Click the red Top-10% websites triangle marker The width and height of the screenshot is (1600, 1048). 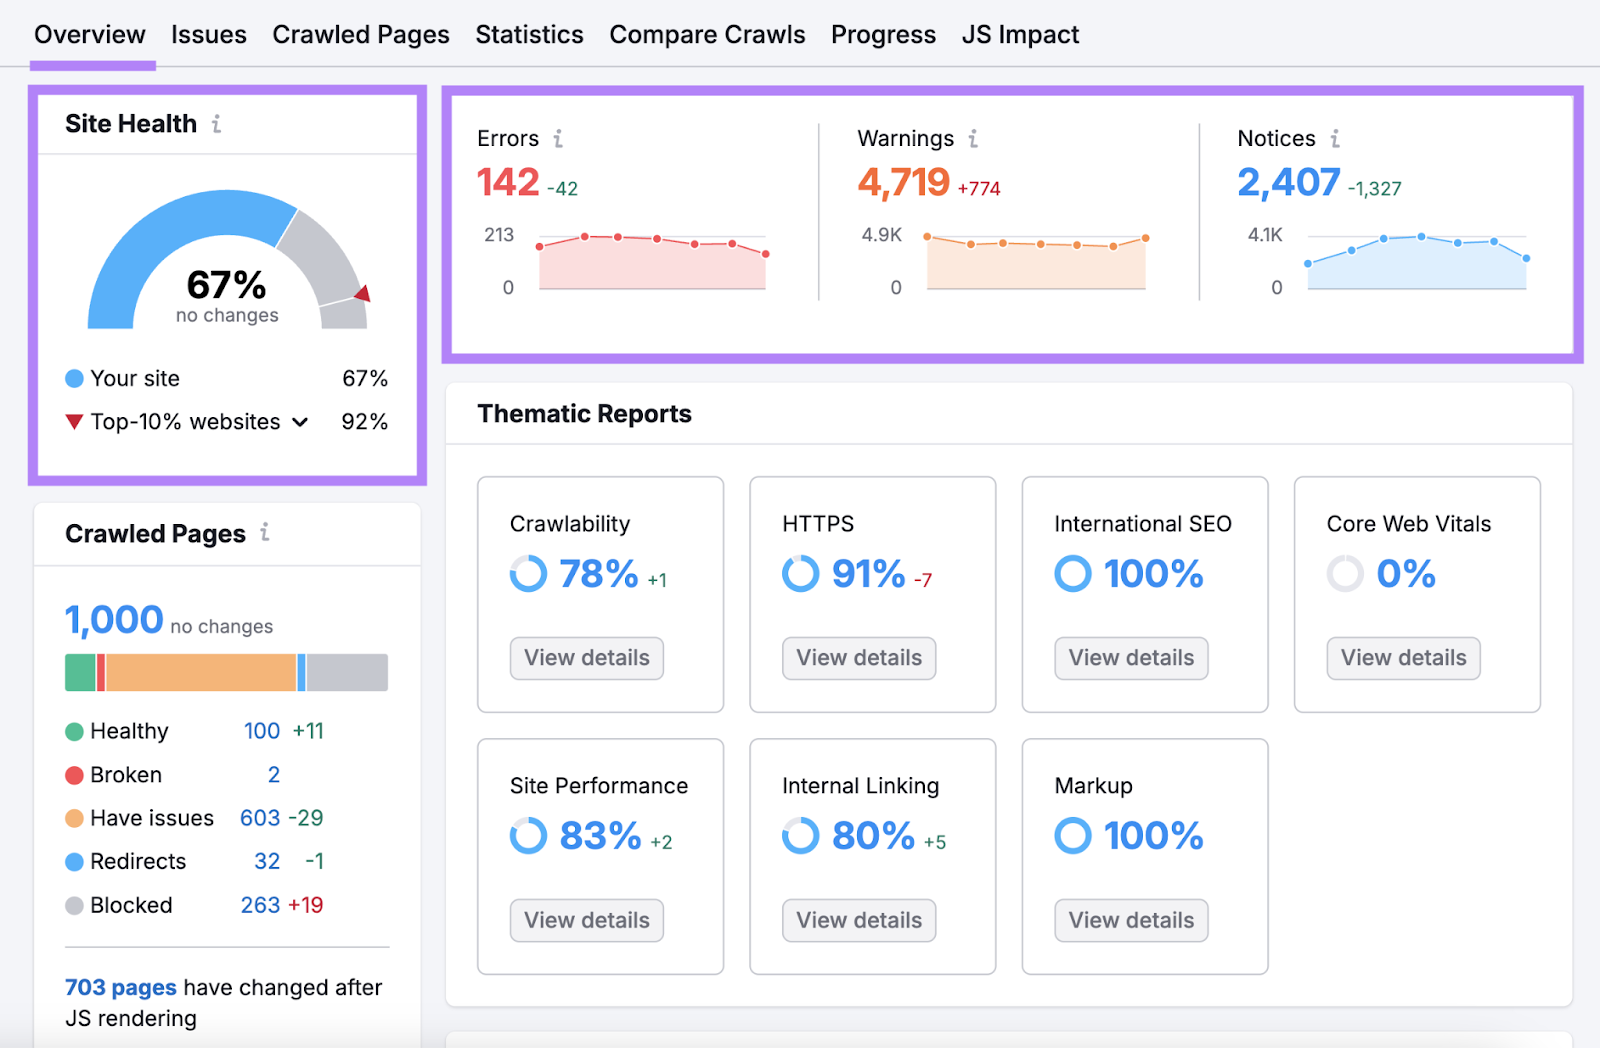point(74,422)
